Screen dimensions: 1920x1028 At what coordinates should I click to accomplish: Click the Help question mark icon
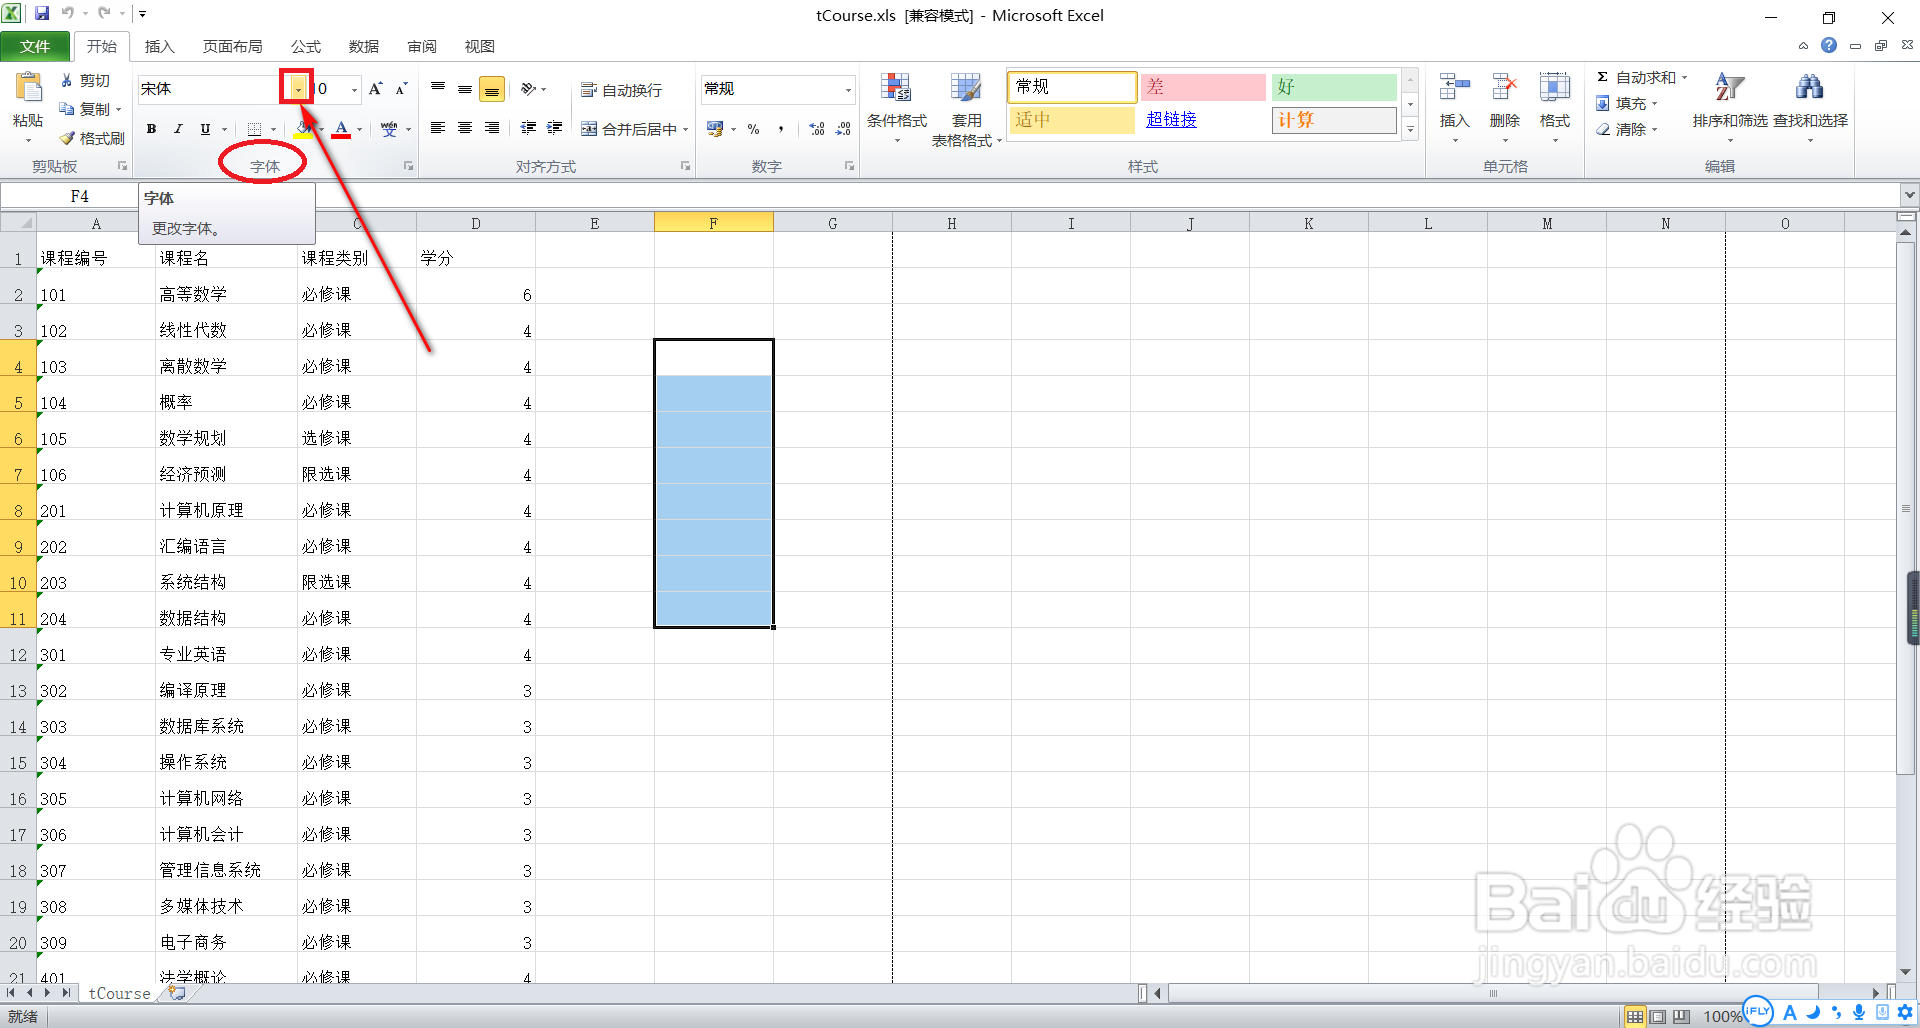pyautogui.click(x=1829, y=45)
